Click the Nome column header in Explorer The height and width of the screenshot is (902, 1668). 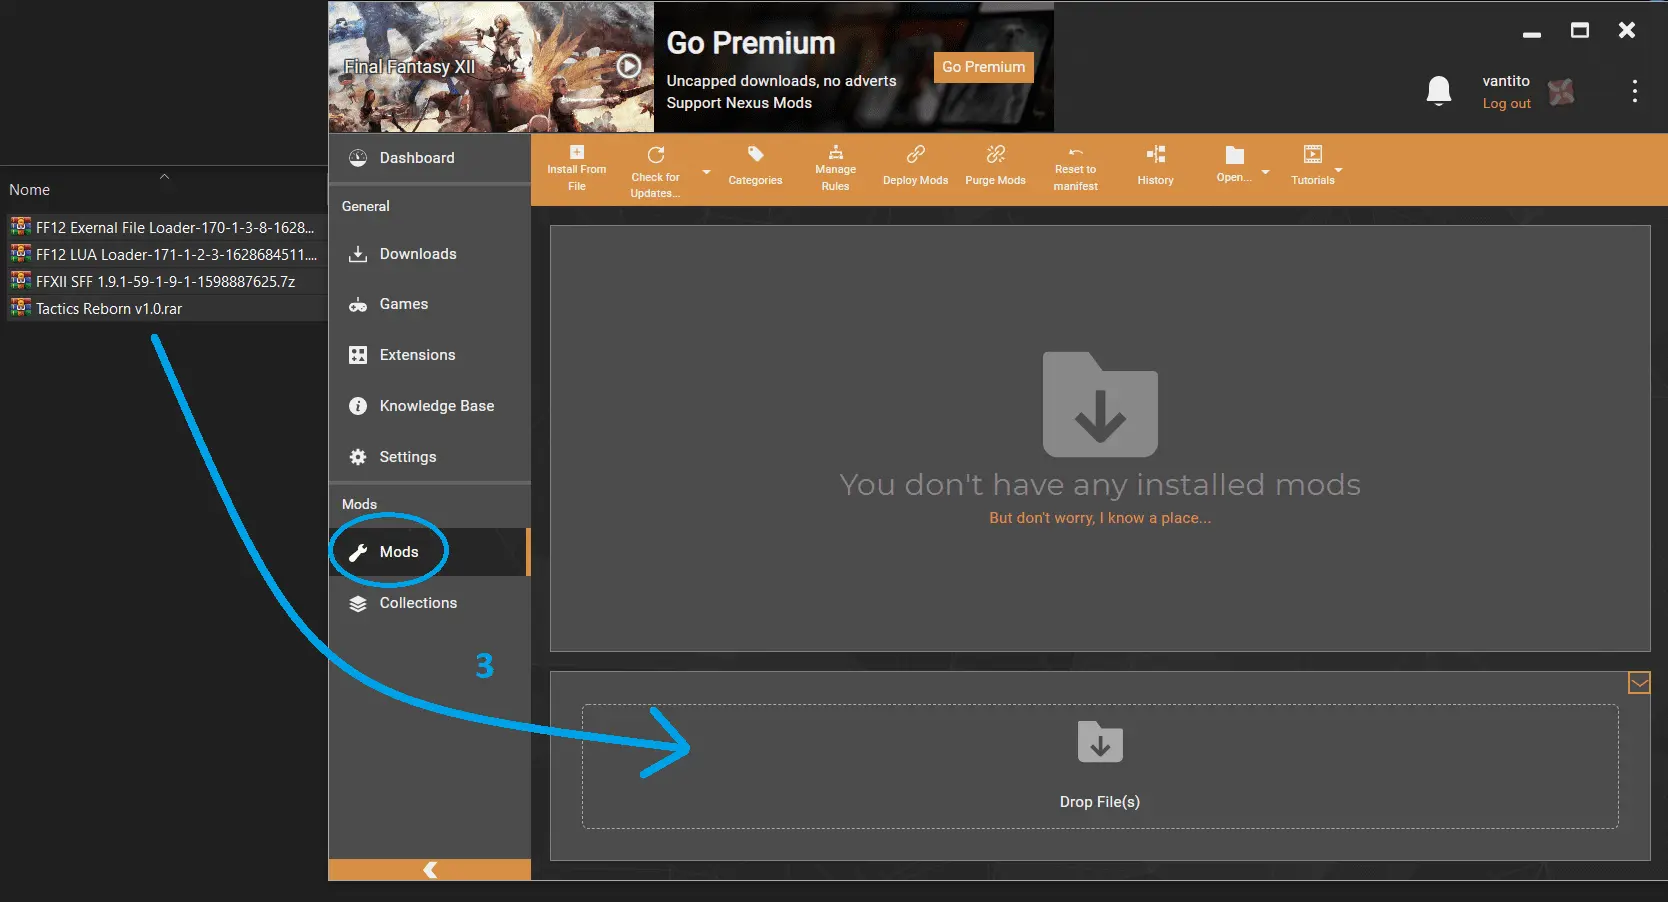click(164, 189)
